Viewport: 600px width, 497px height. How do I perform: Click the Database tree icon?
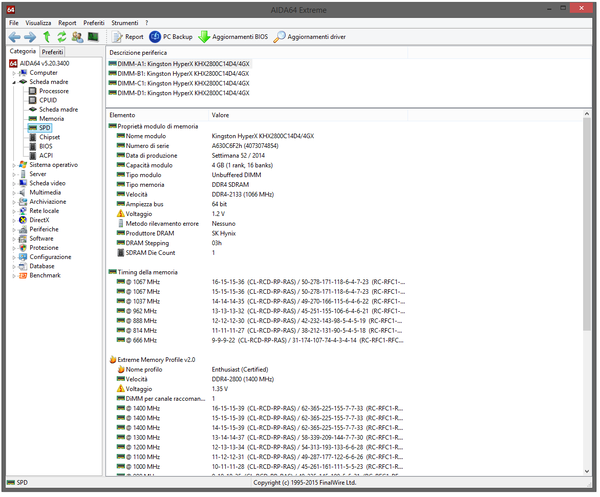pyautogui.click(x=23, y=266)
